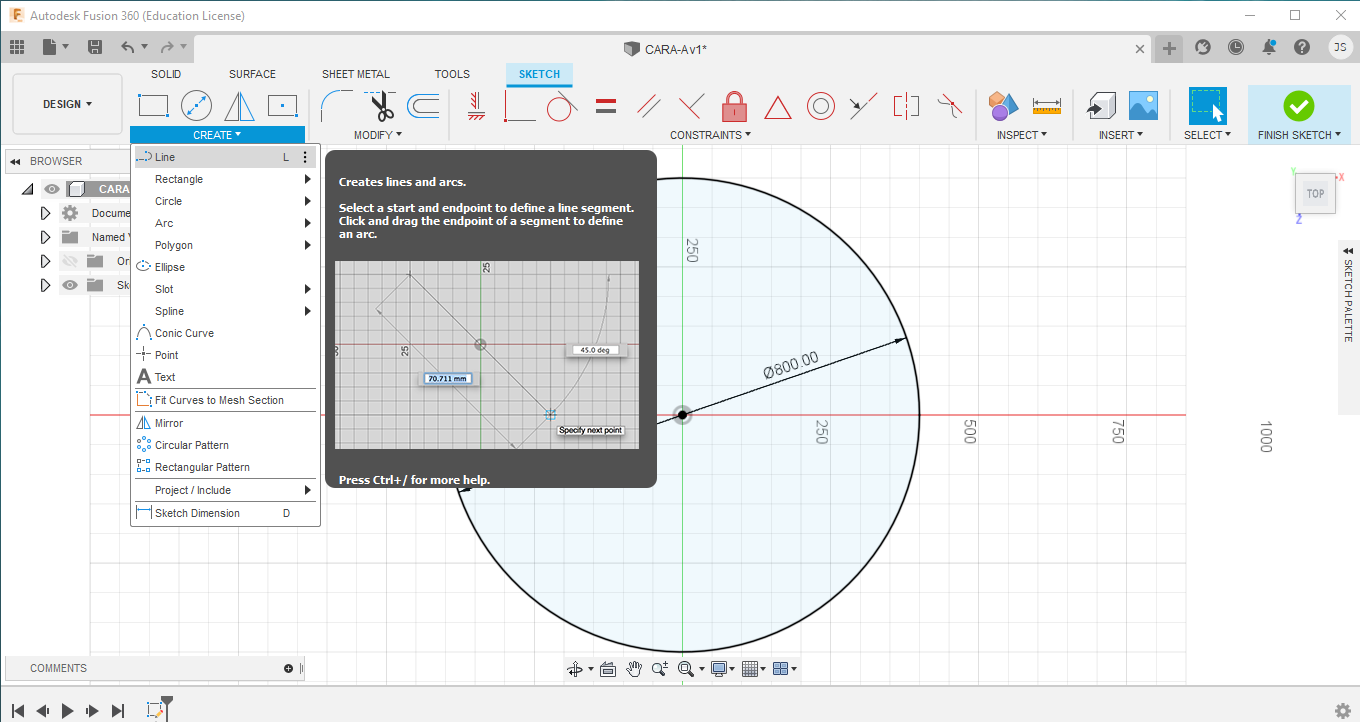Apply the Concentric constraint

coord(821,105)
